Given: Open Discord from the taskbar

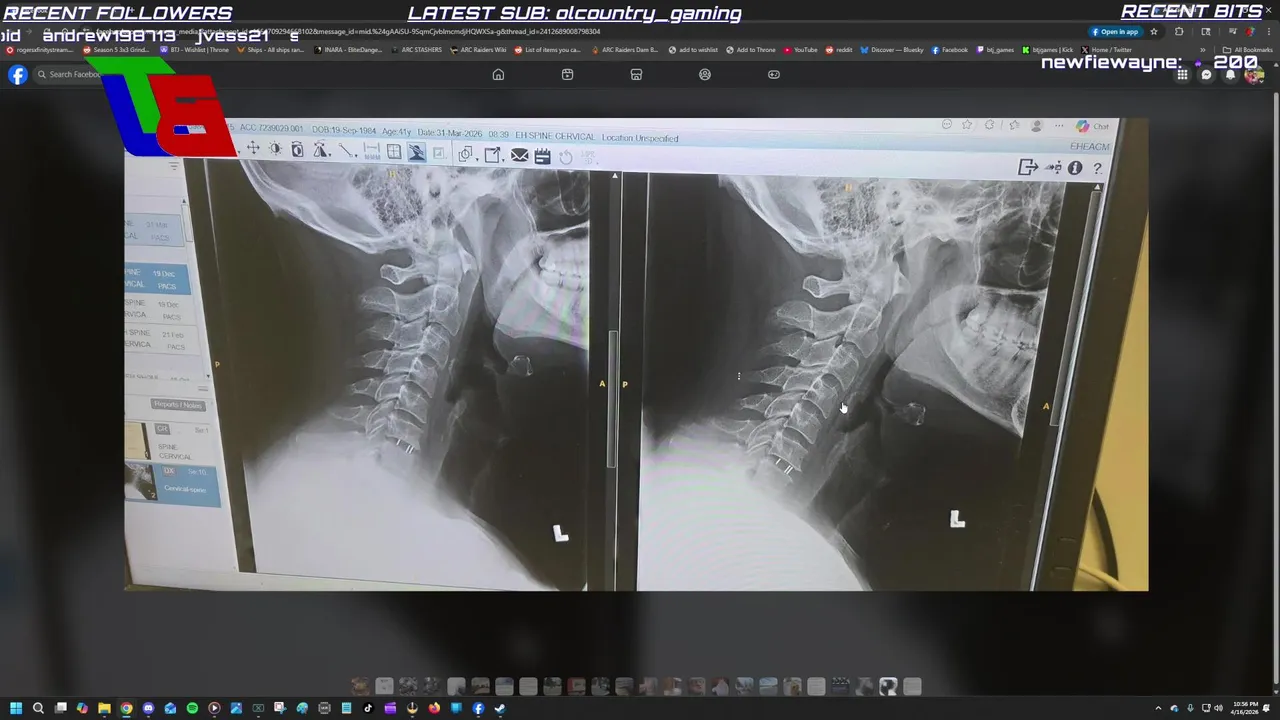Looking at the screenshot, I should [148, 708].
